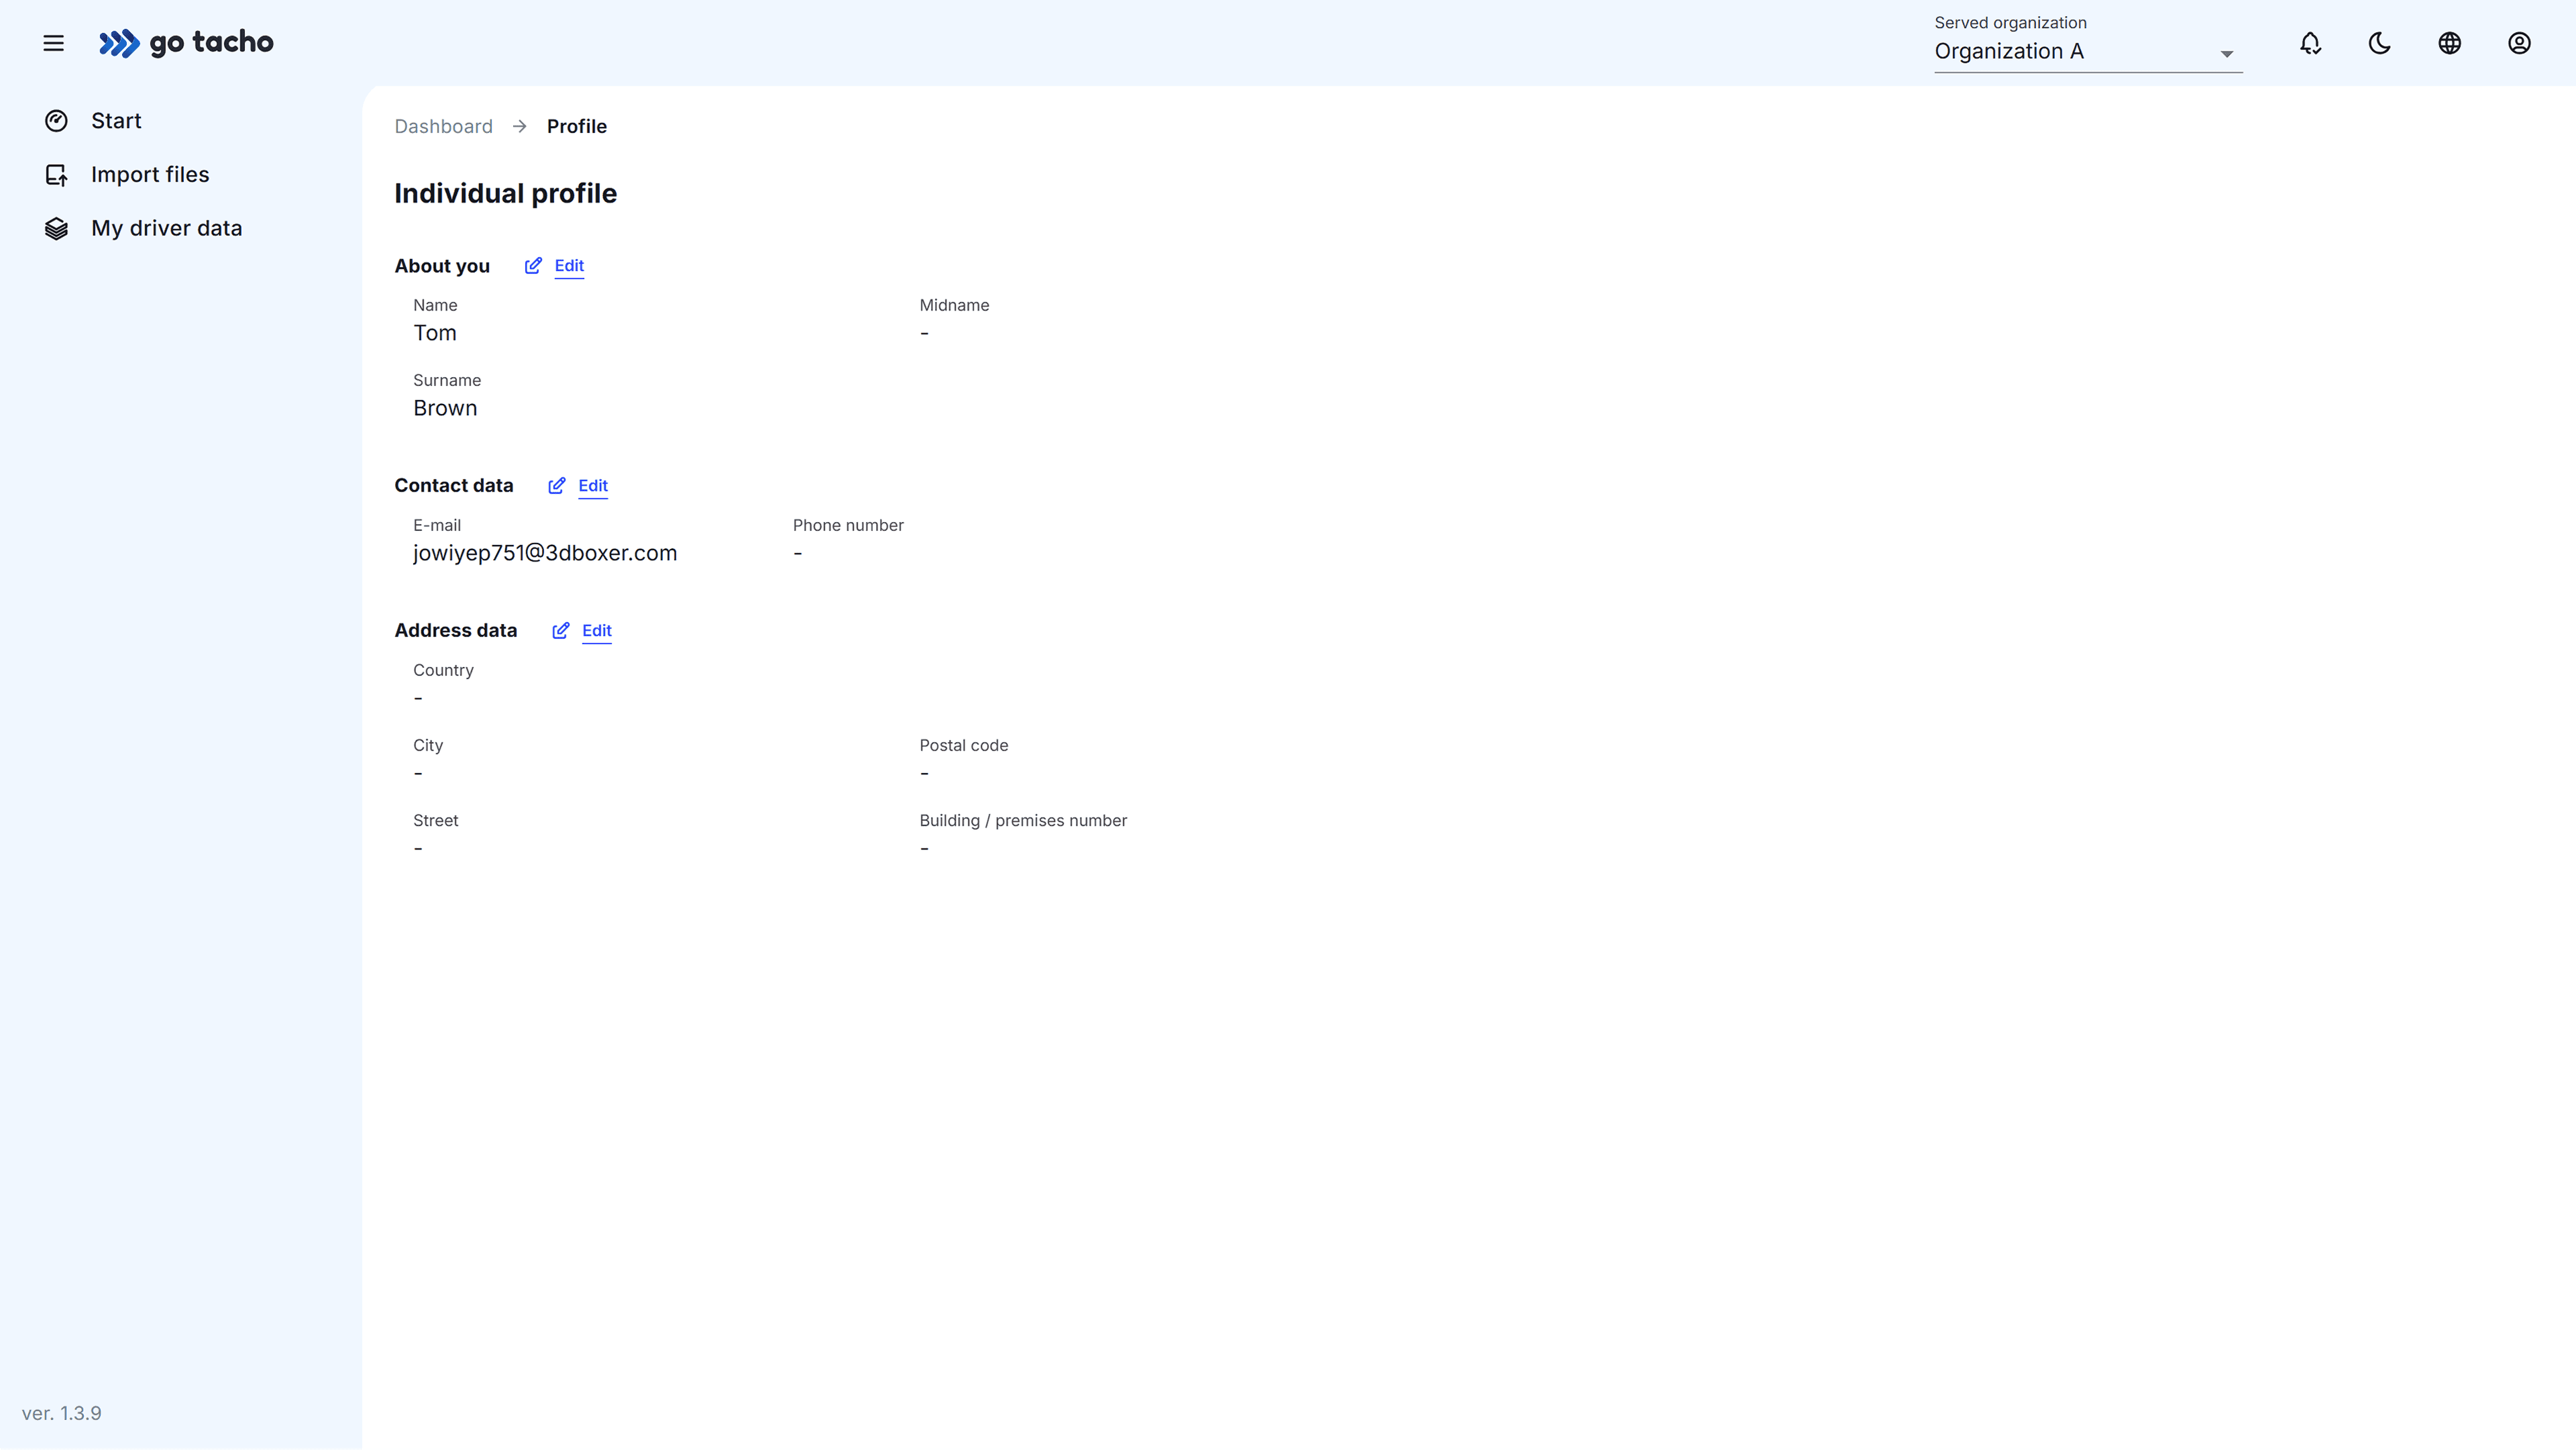Navigate to Import files page
The width and height of the screenshot is (2576, 1450).
(150, 174)
